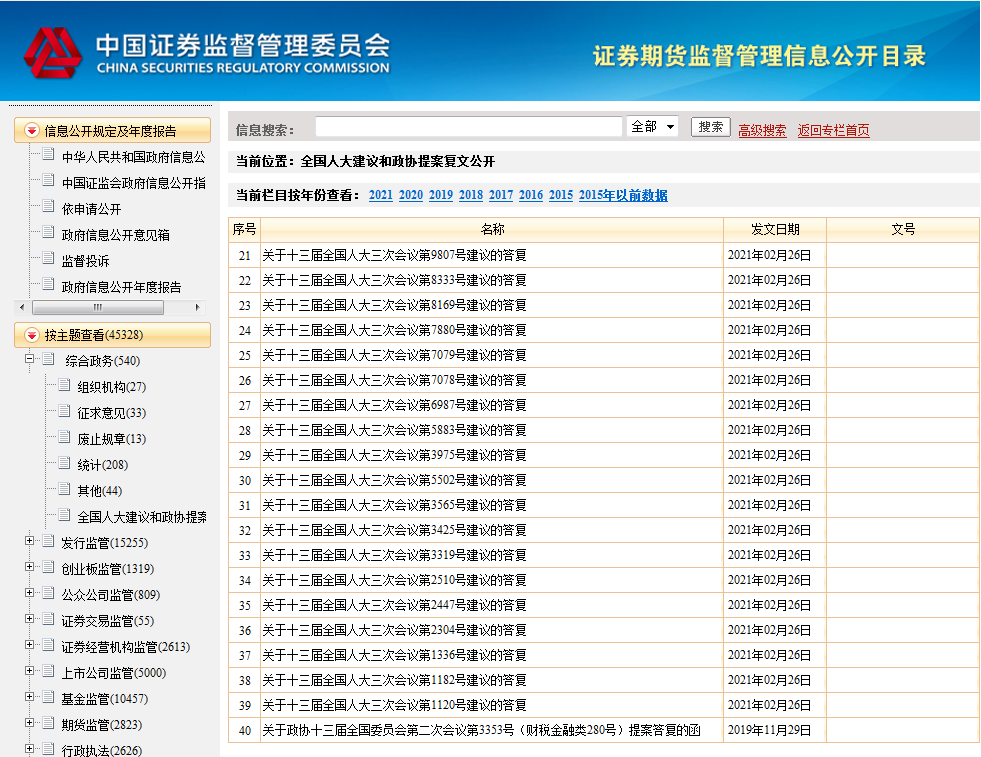
Task: Expand the 基金监管 tree node
Action: [x=29, y=696]
